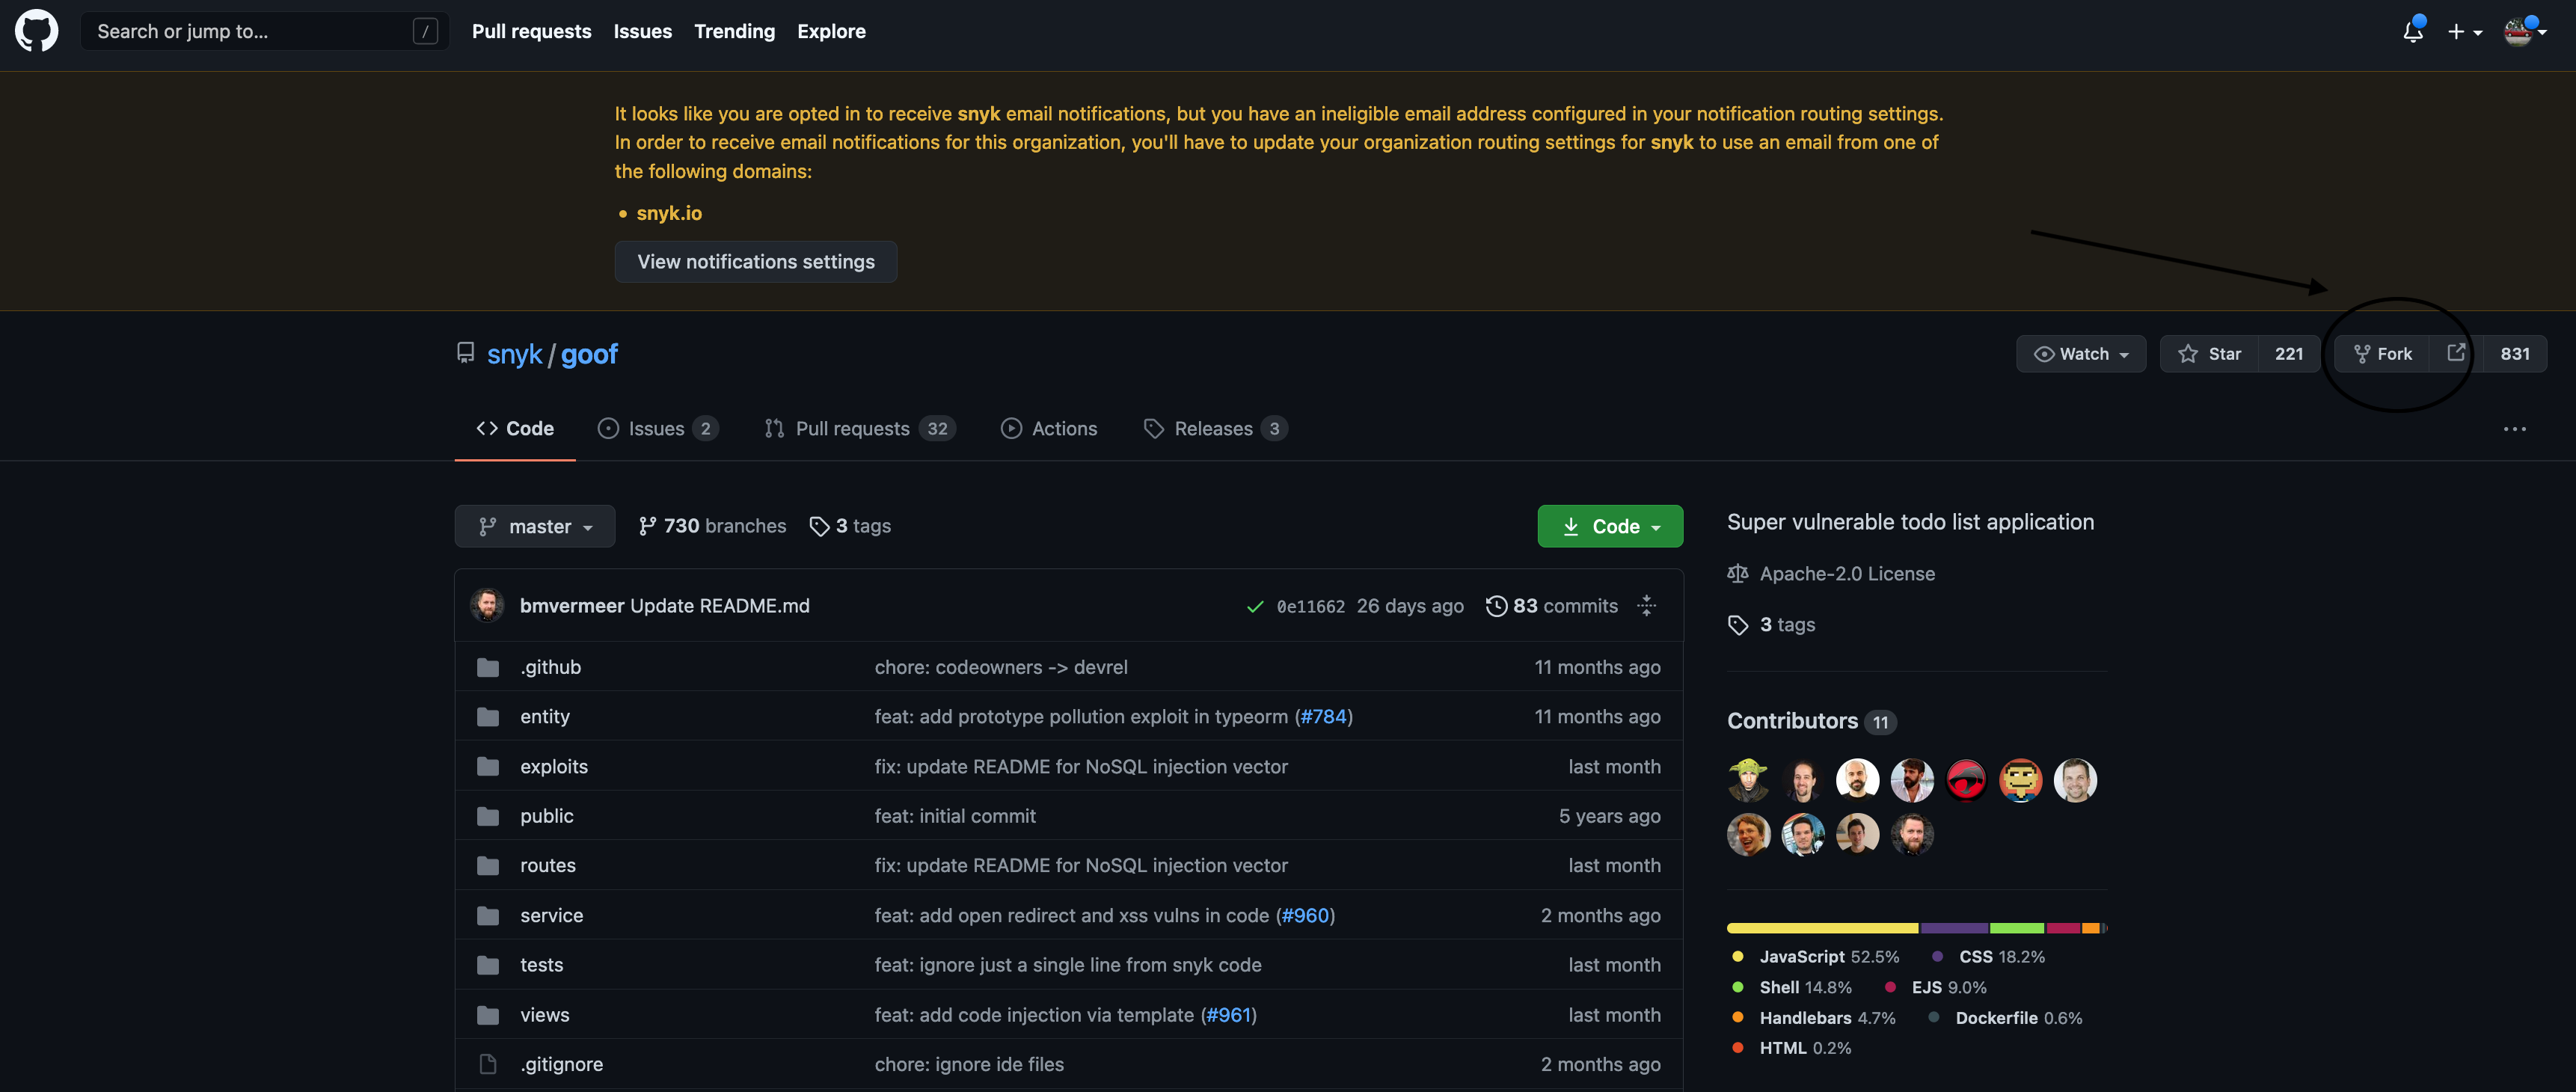The width and height of the screenshot is (2576, 1092).
Task: Click the JavaScript segment of language bar
Action: click(1821, 928)
